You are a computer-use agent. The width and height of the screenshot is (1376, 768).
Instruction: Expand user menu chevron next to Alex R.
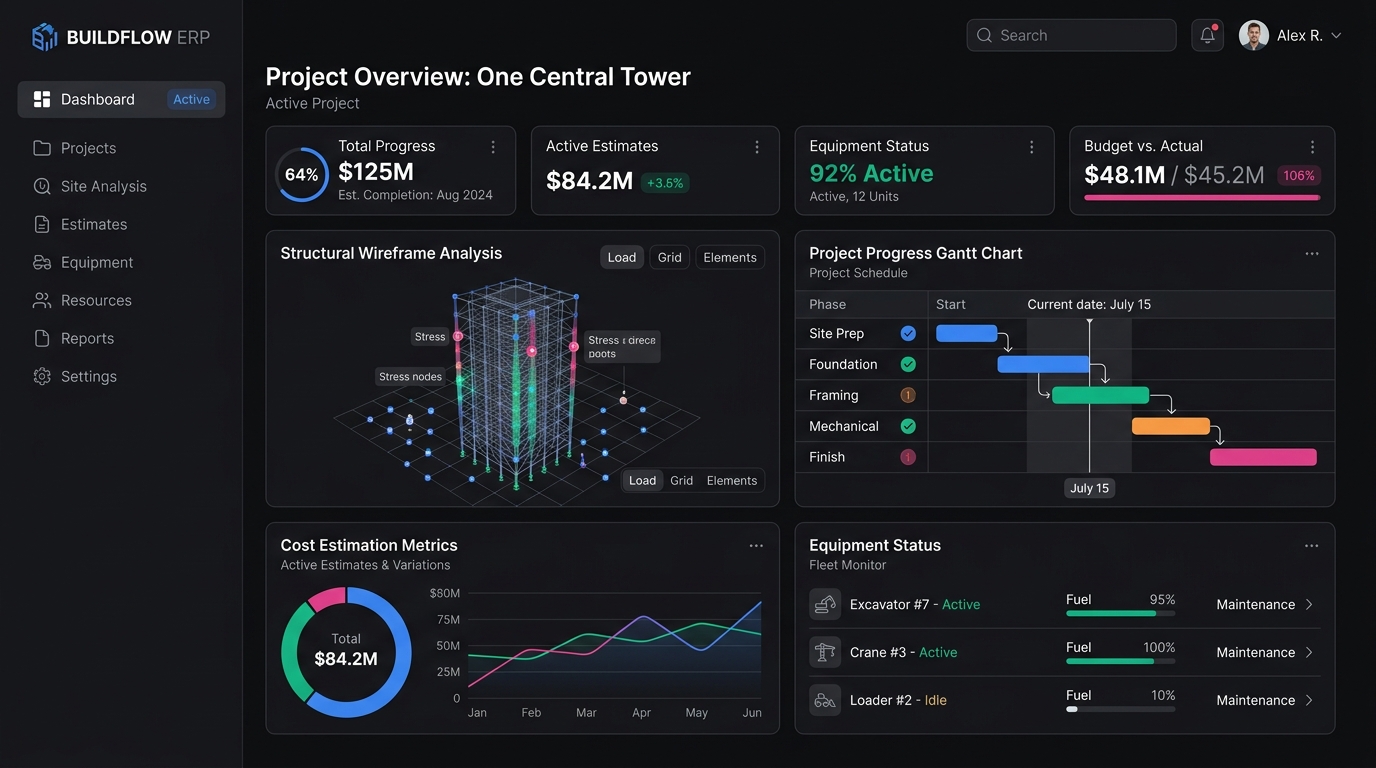click(1336, 35)
